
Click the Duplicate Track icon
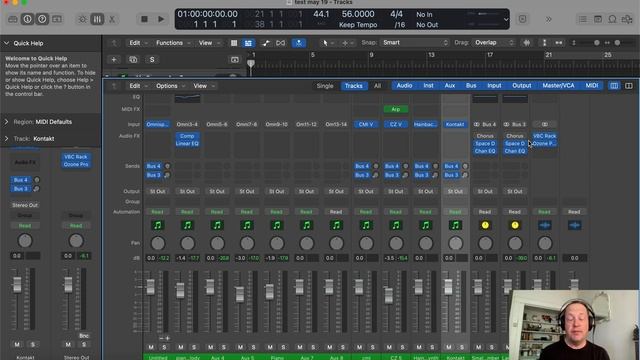[x=133, y=60]
